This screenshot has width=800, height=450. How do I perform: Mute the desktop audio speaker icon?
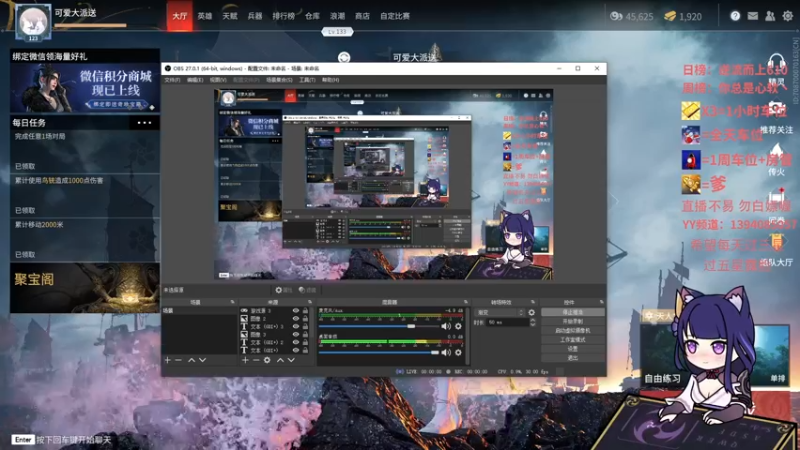click(446, 352)
